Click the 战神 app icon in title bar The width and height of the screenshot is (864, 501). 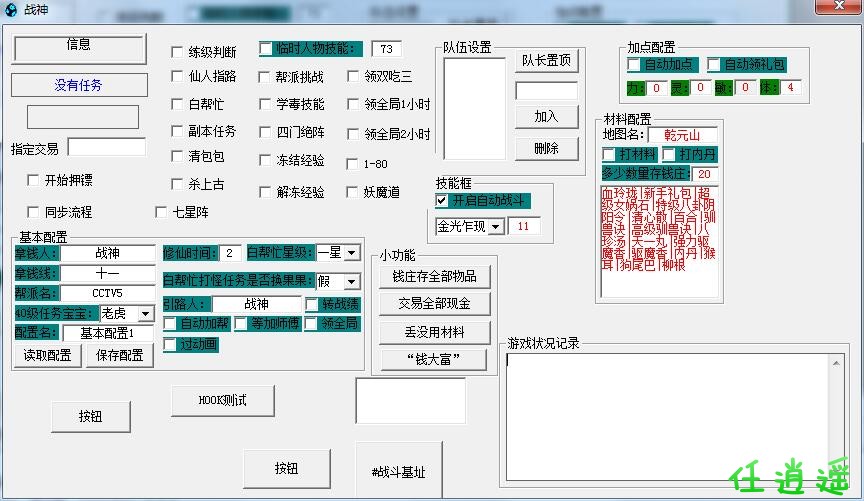11,9
